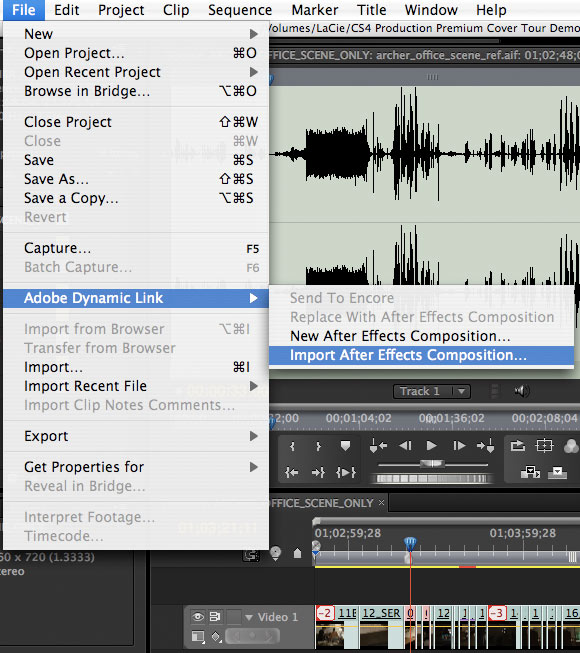Image resolution: width=580 pixels, height=653 pixels.
Task: Click the timeline blue playhead marker
Action: click(x=410, y=543)
